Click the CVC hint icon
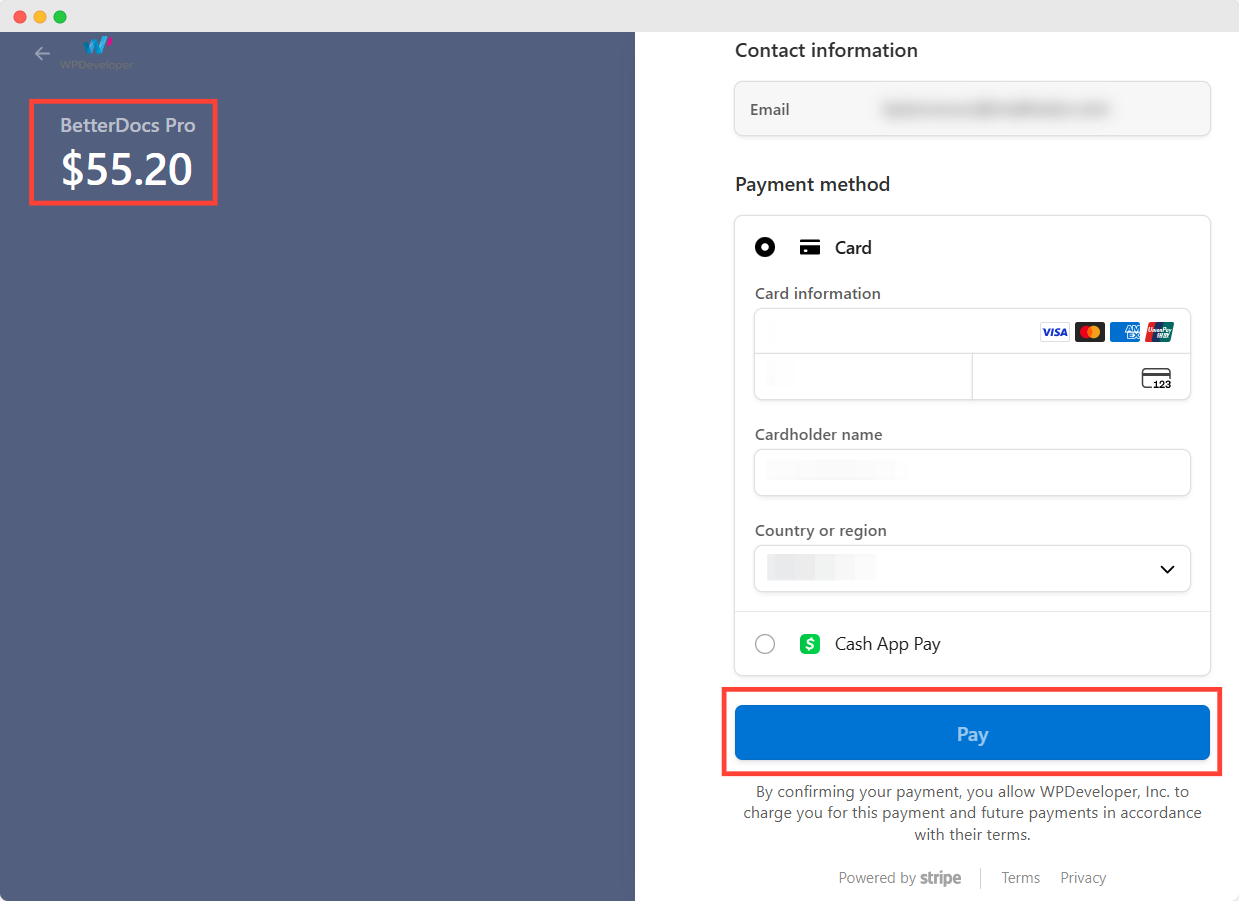The width and height of the screenshot is (1239, 901). (1156, 378)
